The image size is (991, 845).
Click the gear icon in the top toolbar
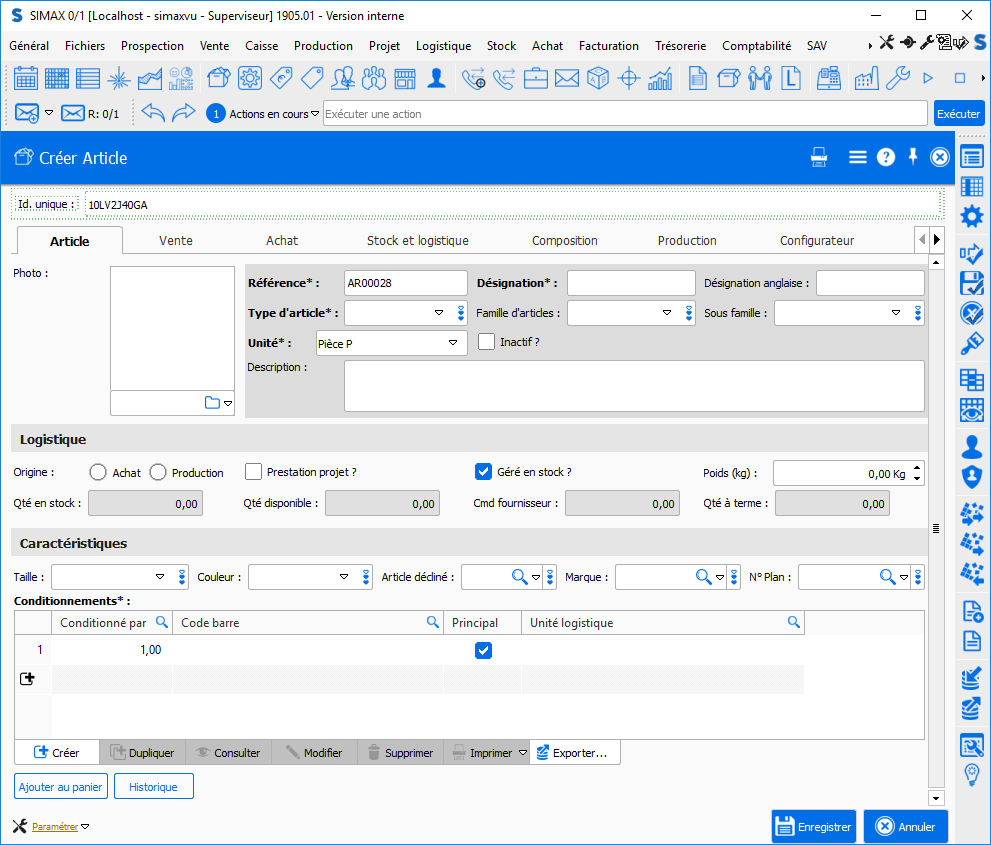click(249, 78)
